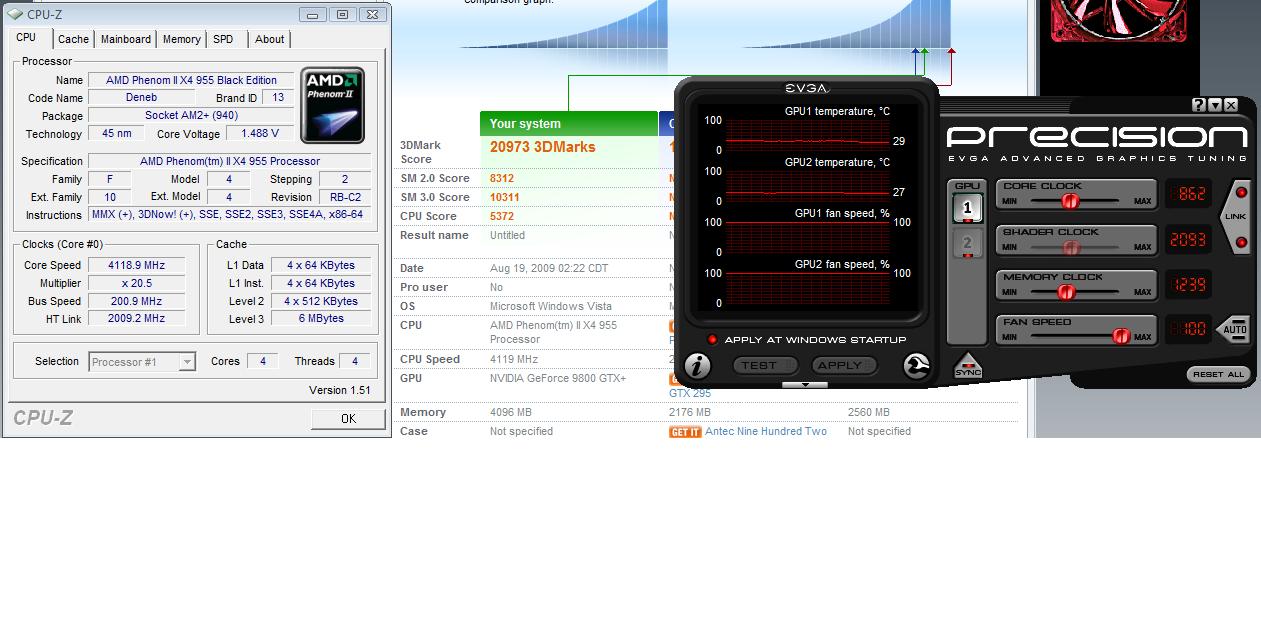Screen dimensions: 1261x635
Task: Switch to the Mainboard tab
Action: click(x=126, y=39)
